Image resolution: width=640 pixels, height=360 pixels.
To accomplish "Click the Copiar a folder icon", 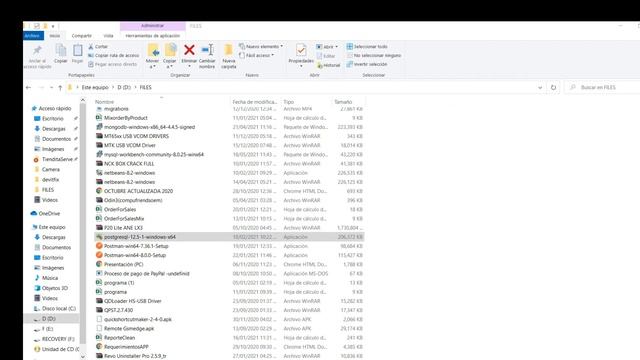I will pyautogui.click(x=170, y=51).
